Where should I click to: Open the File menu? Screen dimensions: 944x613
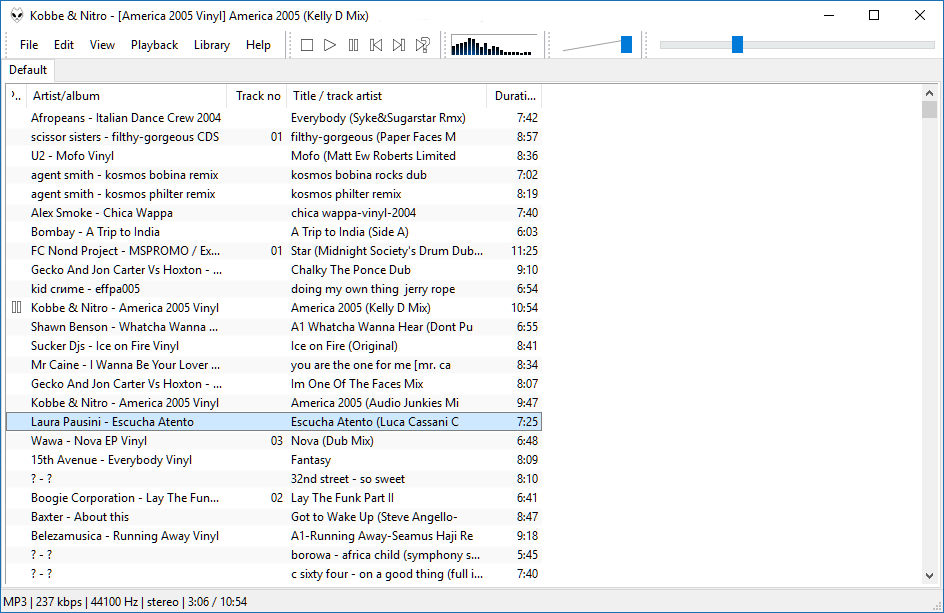[29, 45]
